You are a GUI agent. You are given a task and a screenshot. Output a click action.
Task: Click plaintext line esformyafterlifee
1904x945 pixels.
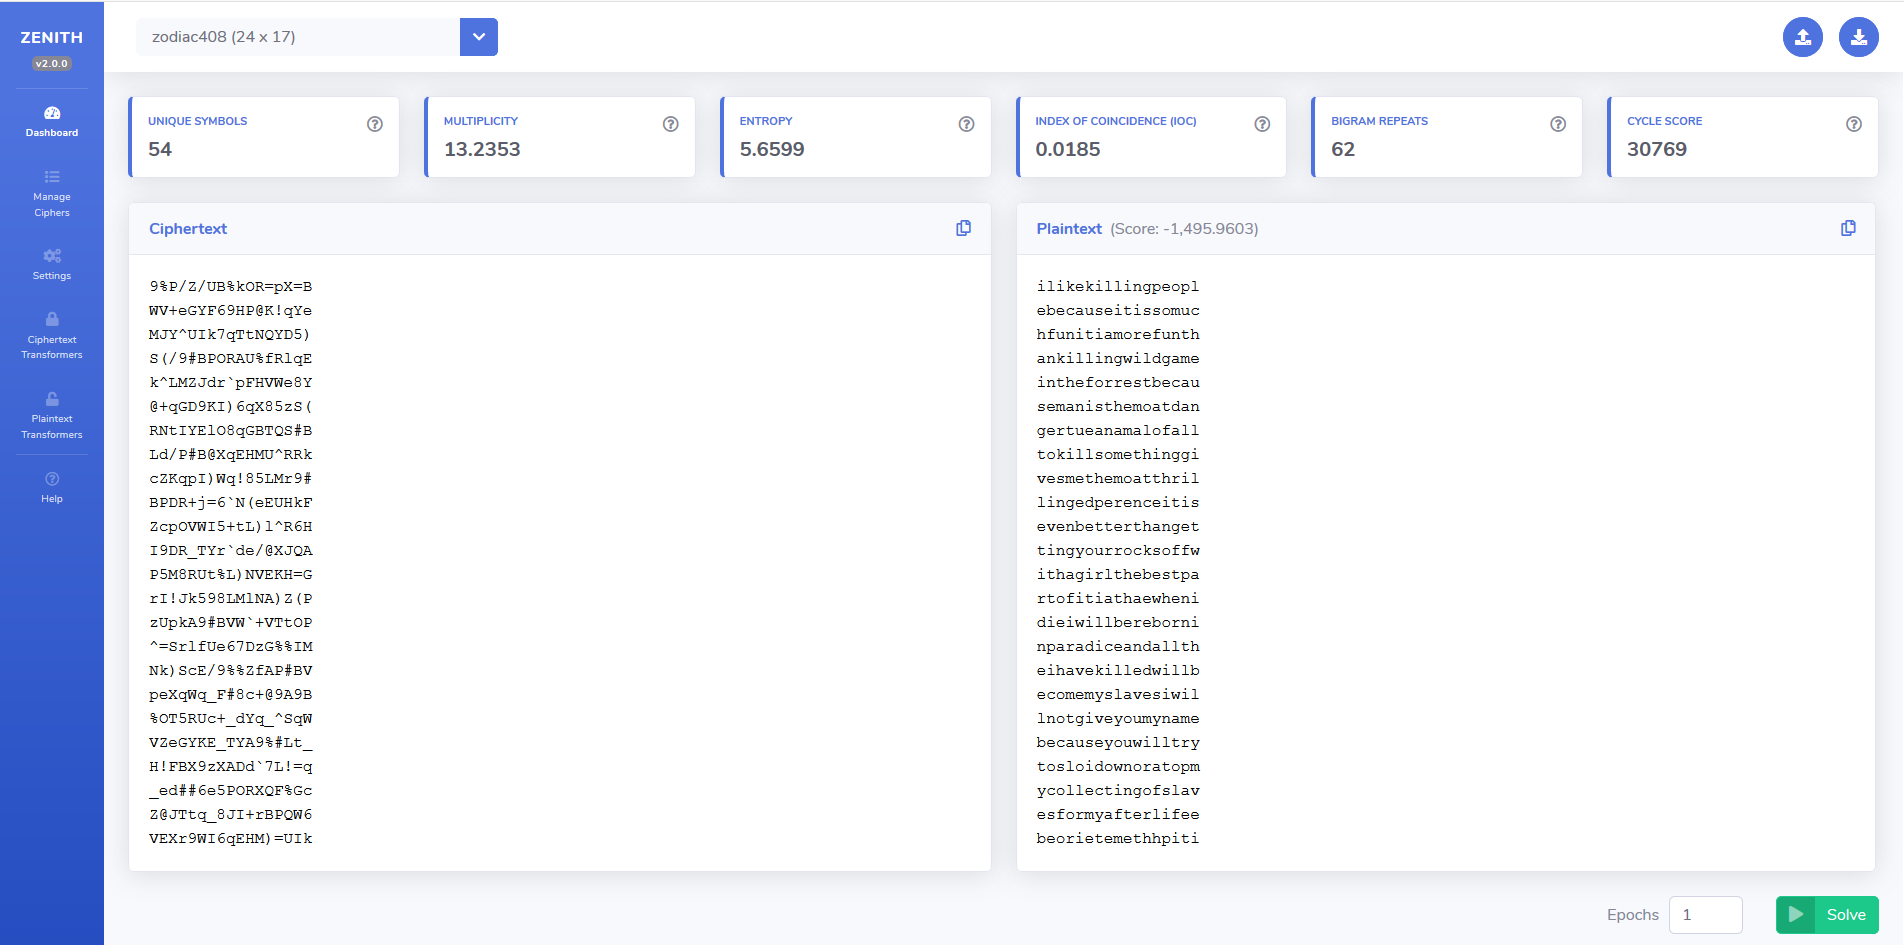(x=1118, y=815)
